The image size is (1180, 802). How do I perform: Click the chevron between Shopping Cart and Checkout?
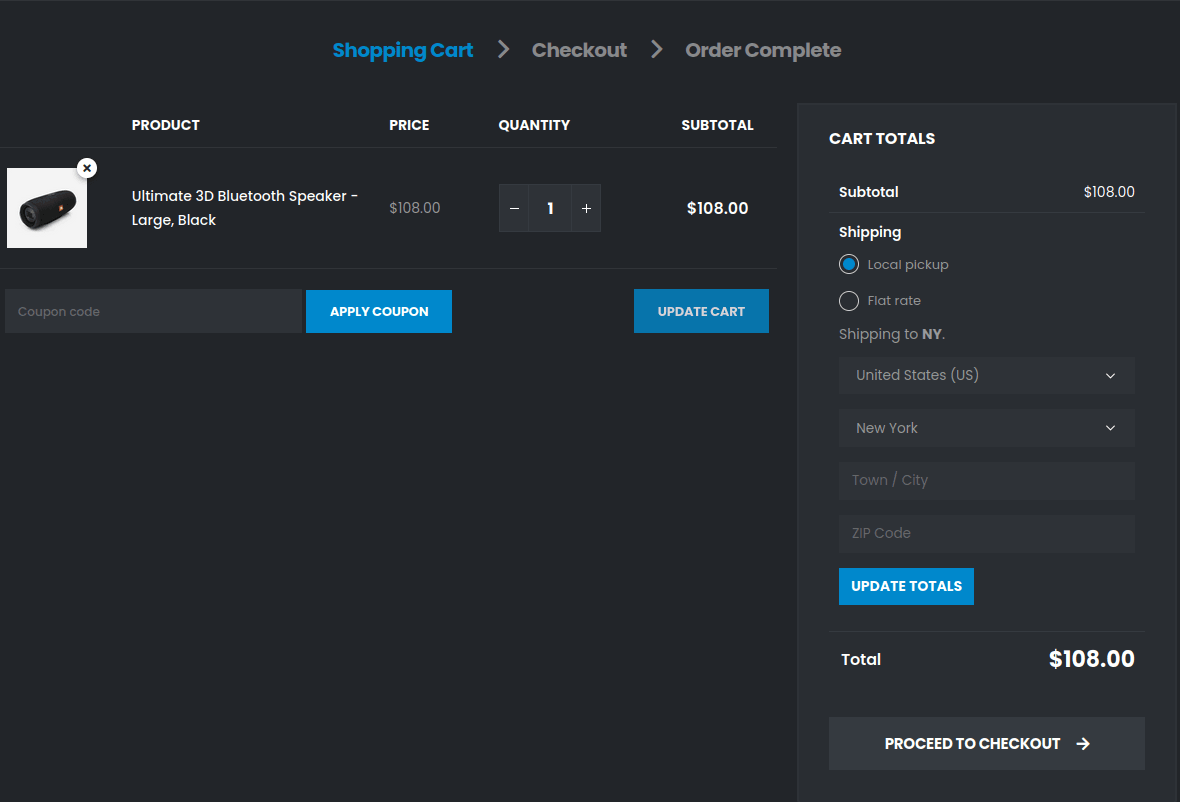coord(503,49)
